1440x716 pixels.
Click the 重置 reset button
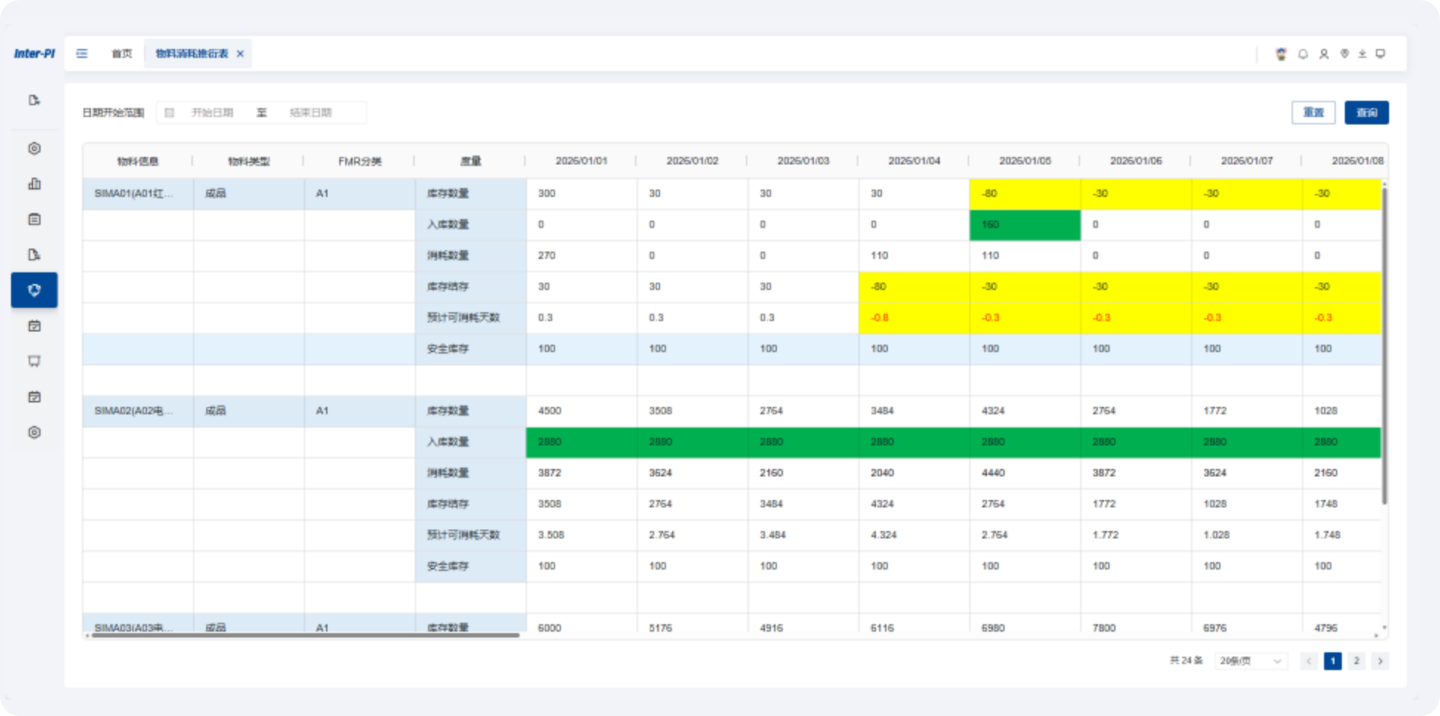pyautogui.click(x=1313, y=113)
